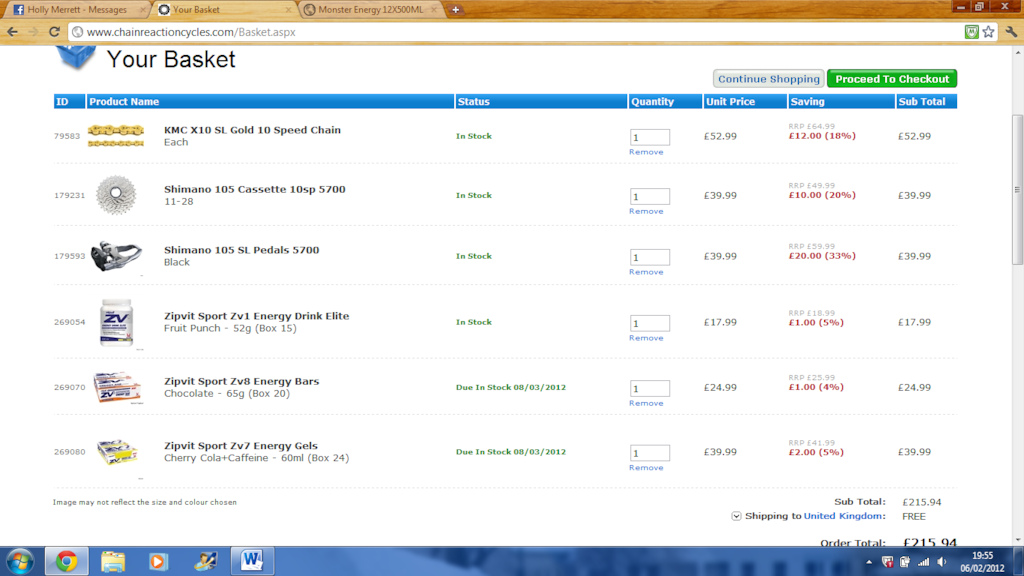Click the gold chain product thumbnail
The height and width of the screenshot is (576, 1024).
116,135
